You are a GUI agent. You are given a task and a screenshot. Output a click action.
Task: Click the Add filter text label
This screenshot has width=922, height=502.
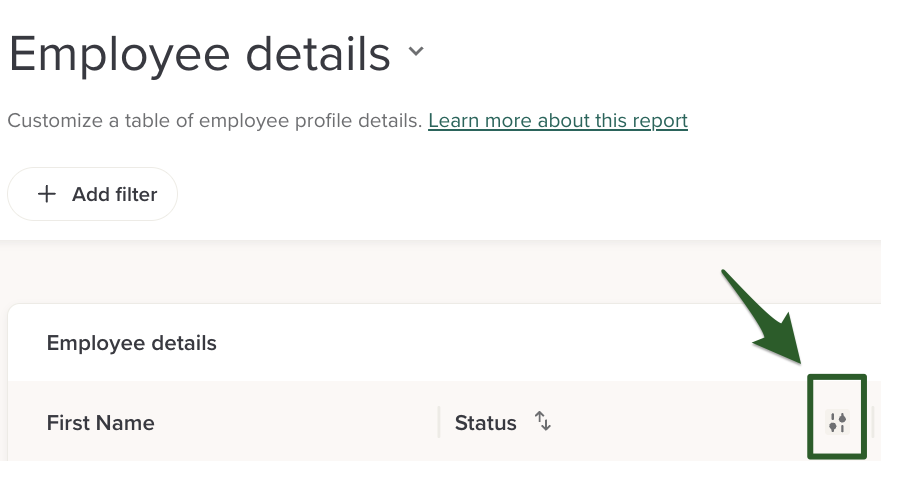click(114, 194)
